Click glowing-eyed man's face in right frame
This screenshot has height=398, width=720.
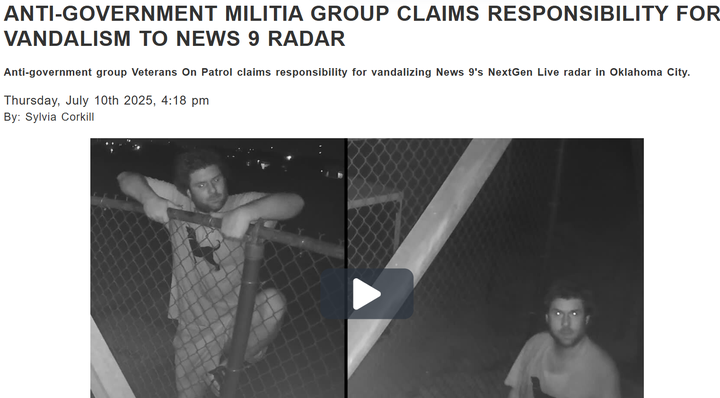[x=567, y=319]
